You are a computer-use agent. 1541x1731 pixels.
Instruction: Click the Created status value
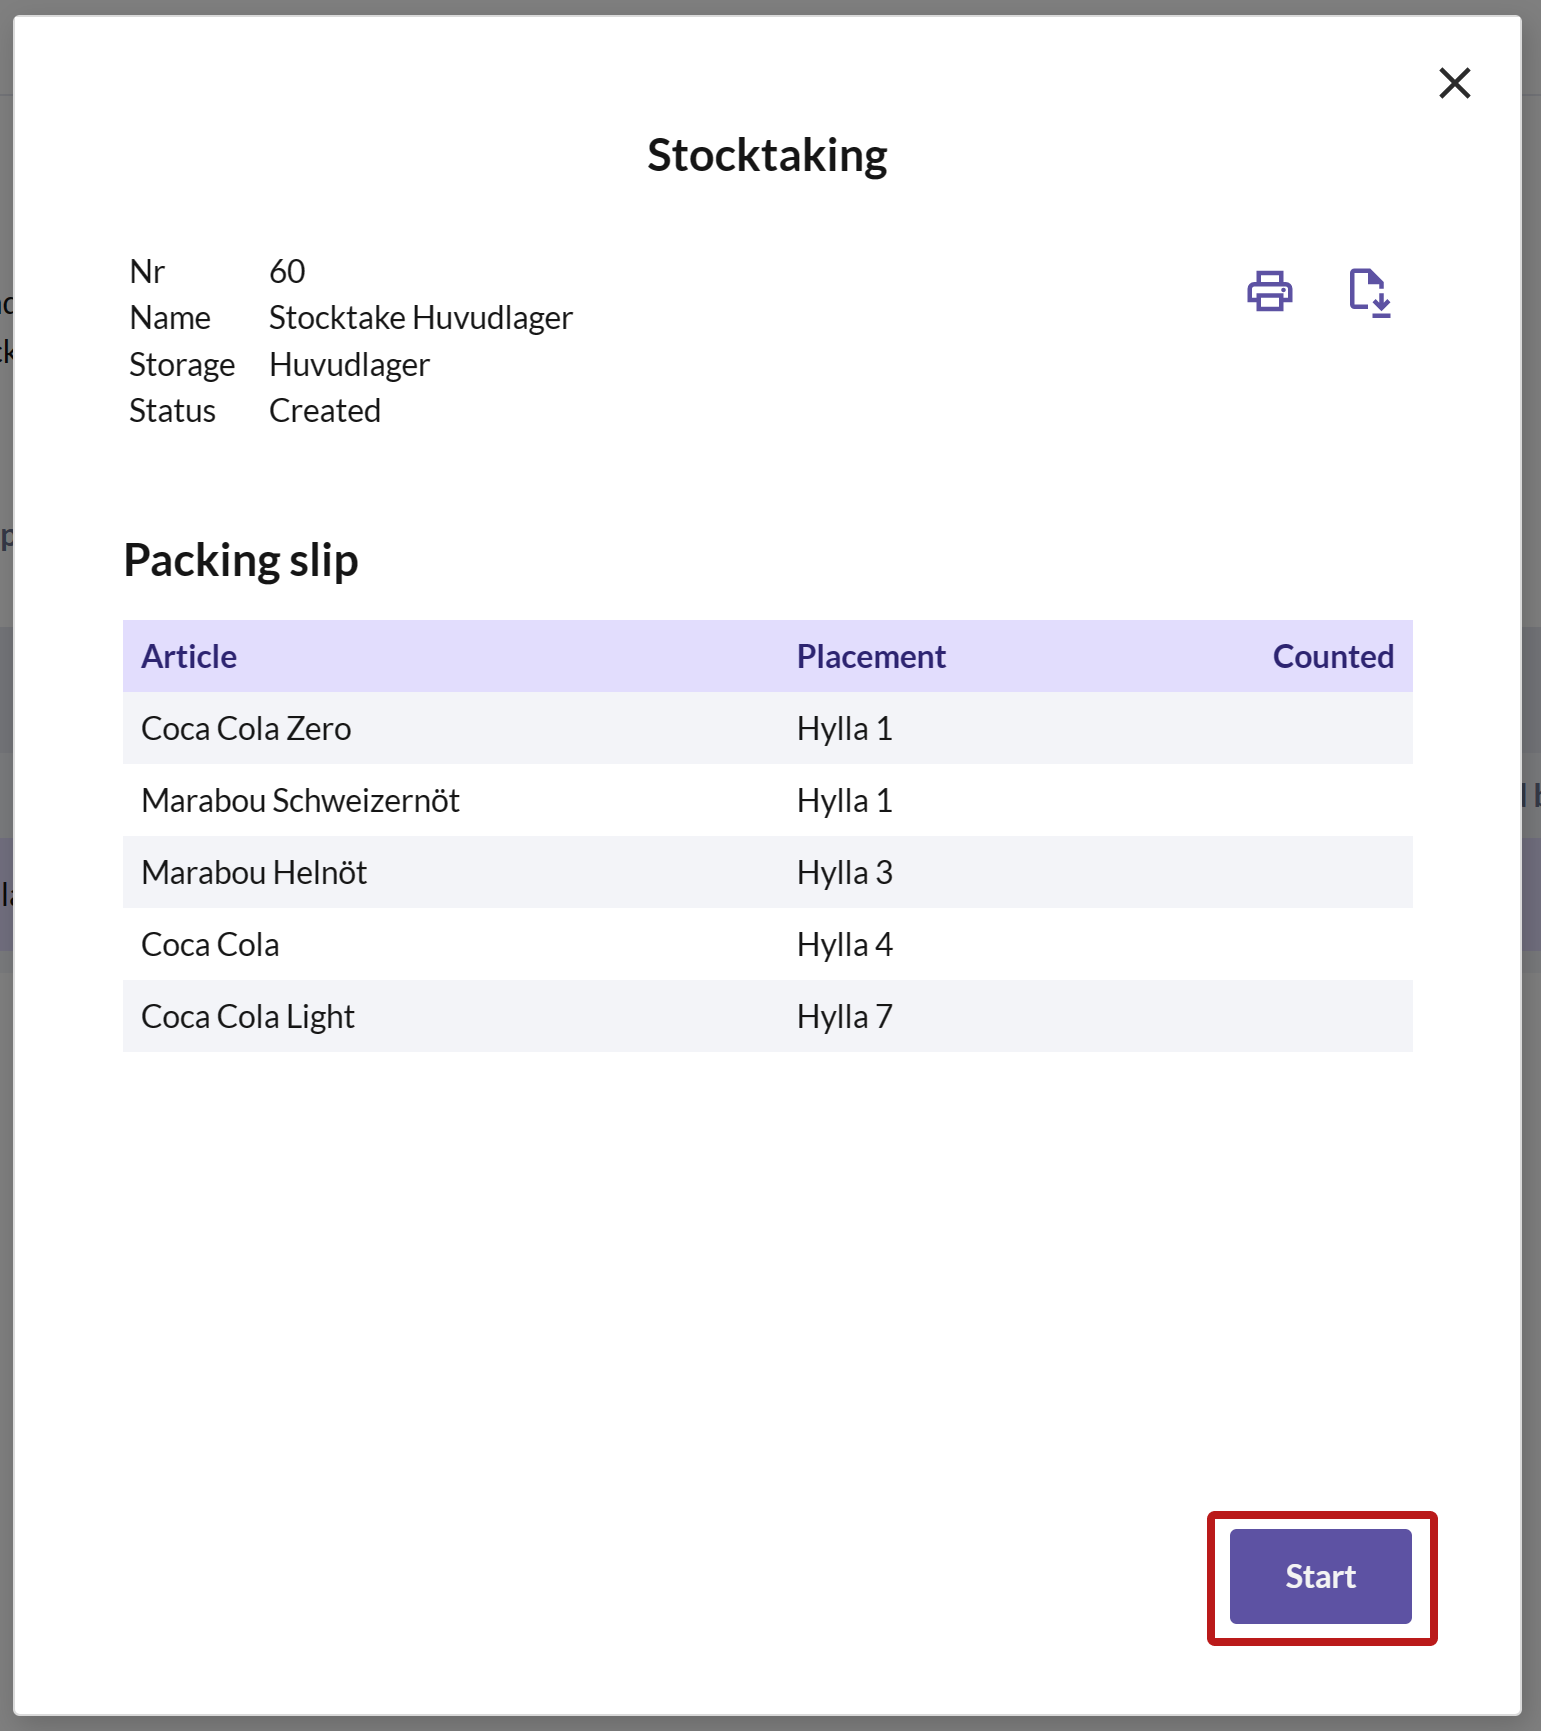click(x=325, y=411)
